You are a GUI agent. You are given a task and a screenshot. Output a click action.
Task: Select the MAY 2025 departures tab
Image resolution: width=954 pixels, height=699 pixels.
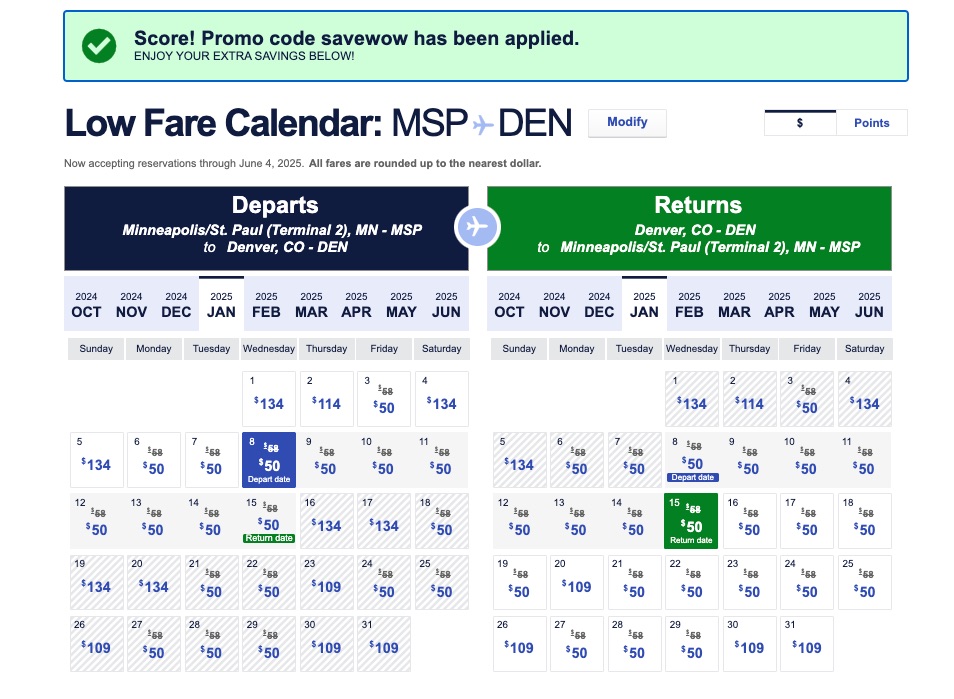401,305
